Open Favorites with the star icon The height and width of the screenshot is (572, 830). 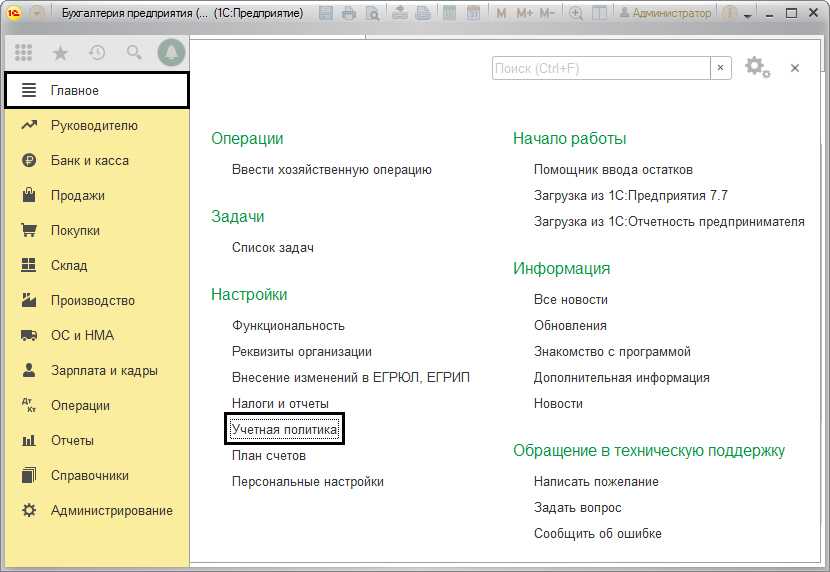click(x=60, y=53)
